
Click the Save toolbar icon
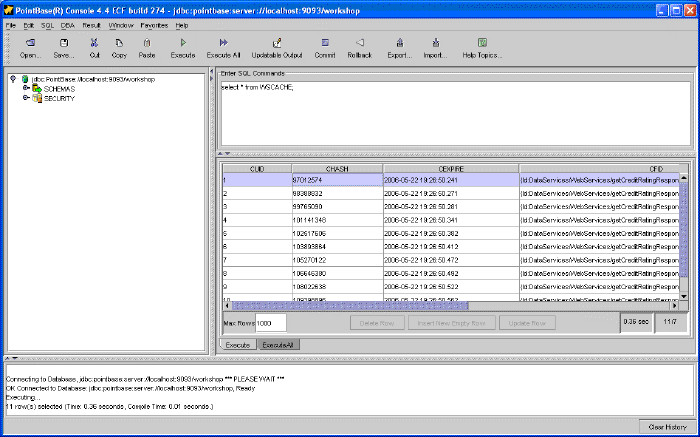64,43
